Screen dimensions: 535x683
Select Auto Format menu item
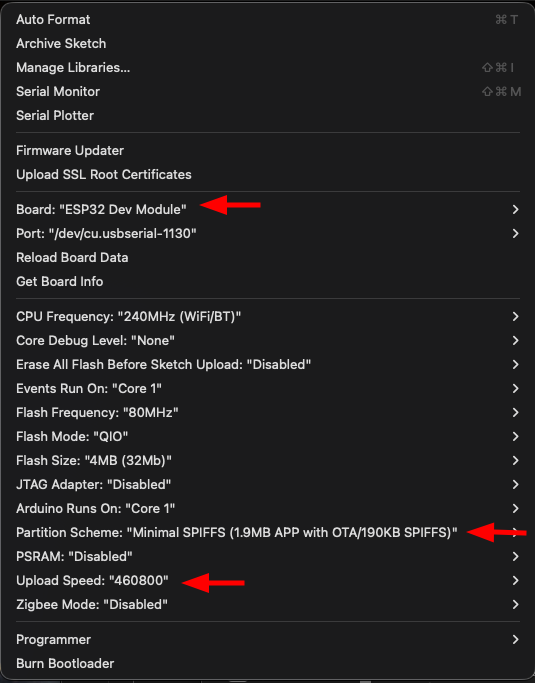[268, 20]
